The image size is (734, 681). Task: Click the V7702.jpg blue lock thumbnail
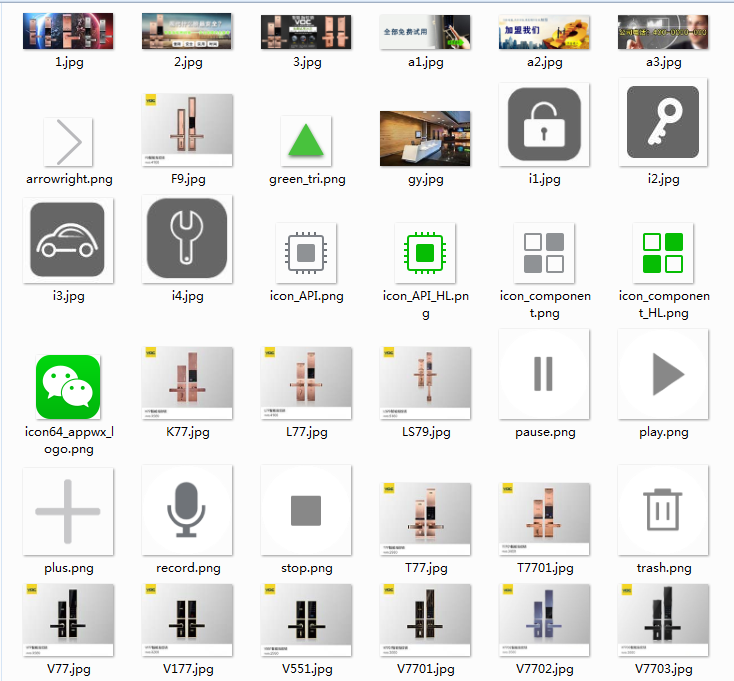coord(544,619)
